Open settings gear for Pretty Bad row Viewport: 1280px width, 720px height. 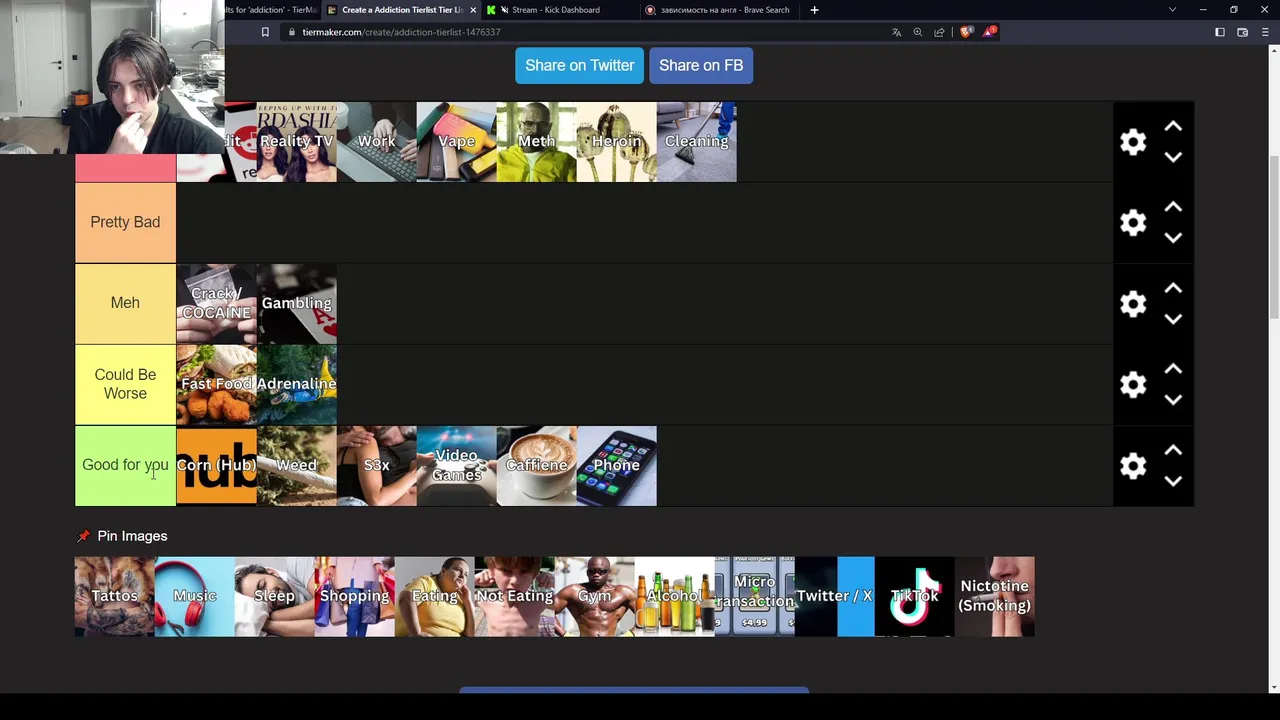click(x=1133, y=222)
